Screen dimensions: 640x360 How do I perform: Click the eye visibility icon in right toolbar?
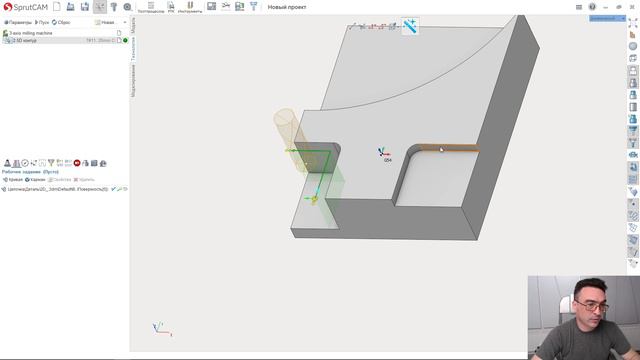click(x=633, y=155)
